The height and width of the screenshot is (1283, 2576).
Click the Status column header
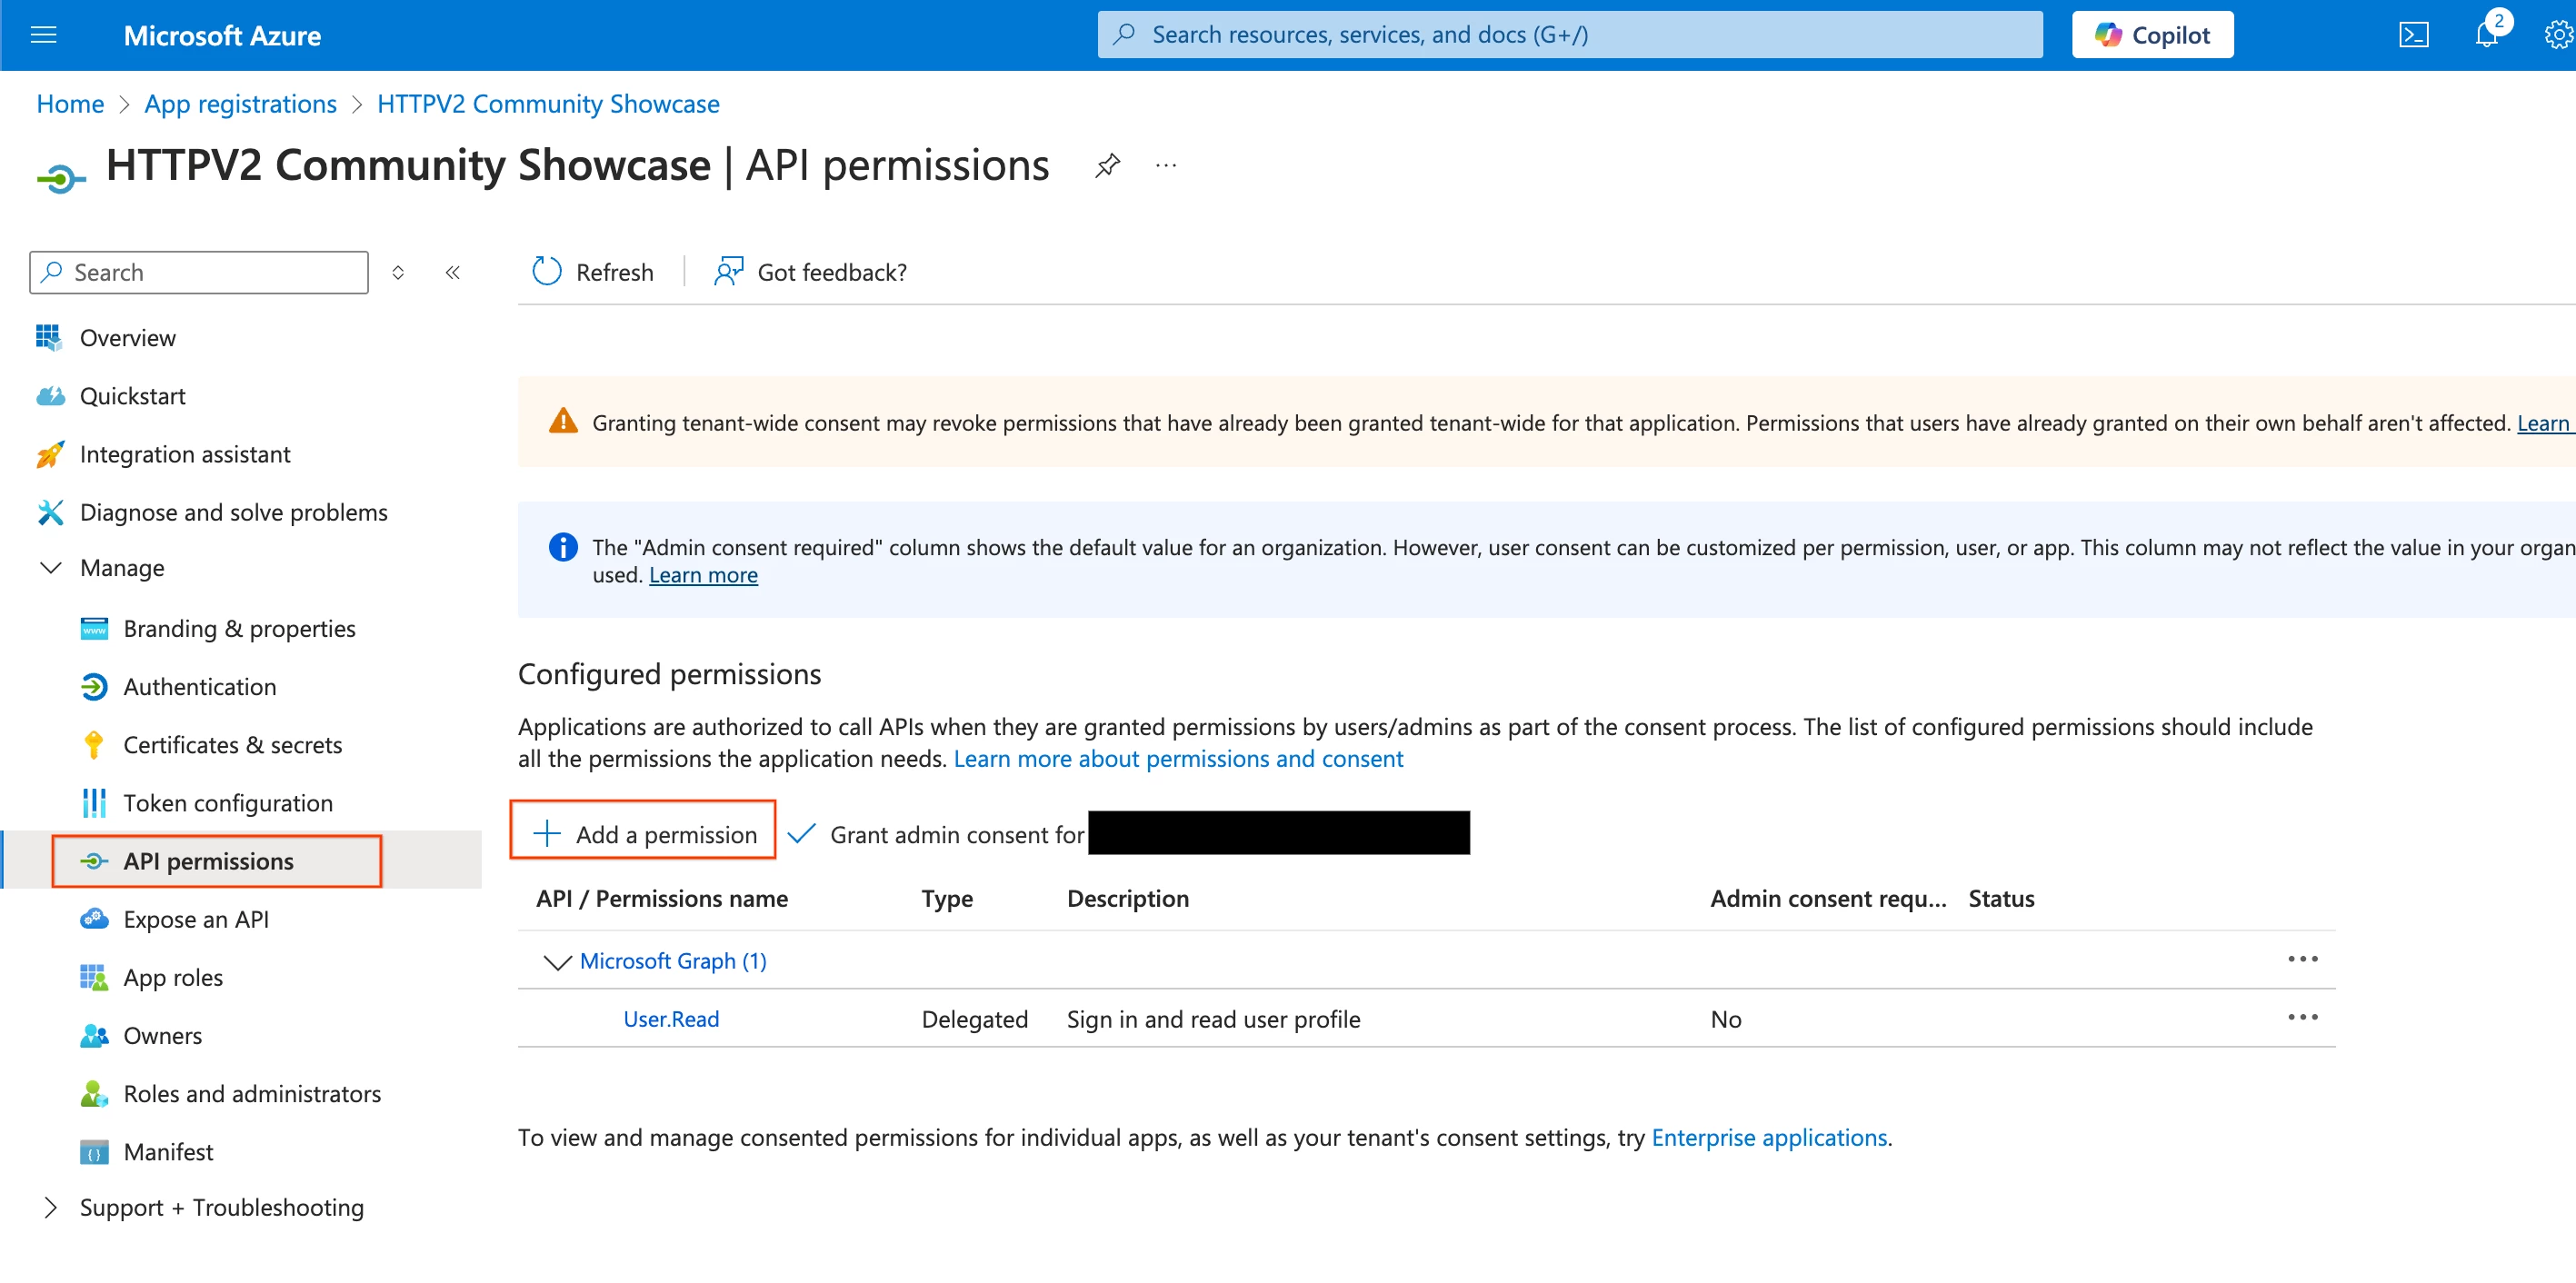2000,898
